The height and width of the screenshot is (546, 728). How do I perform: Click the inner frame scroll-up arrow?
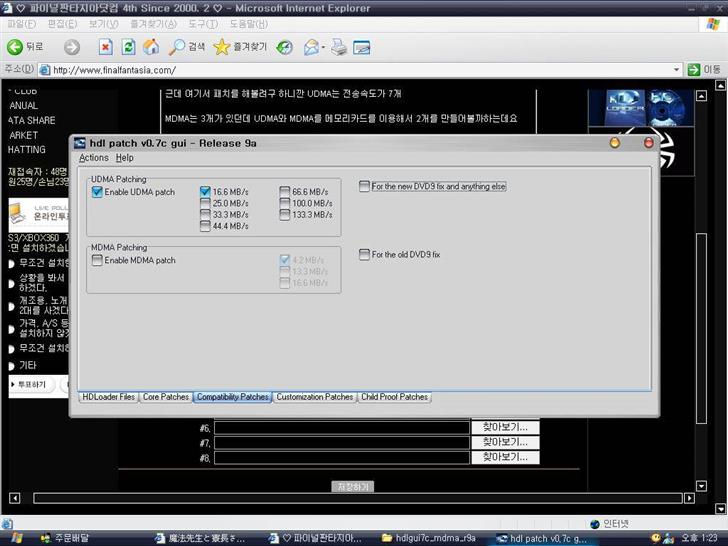[x=702, y=96]
